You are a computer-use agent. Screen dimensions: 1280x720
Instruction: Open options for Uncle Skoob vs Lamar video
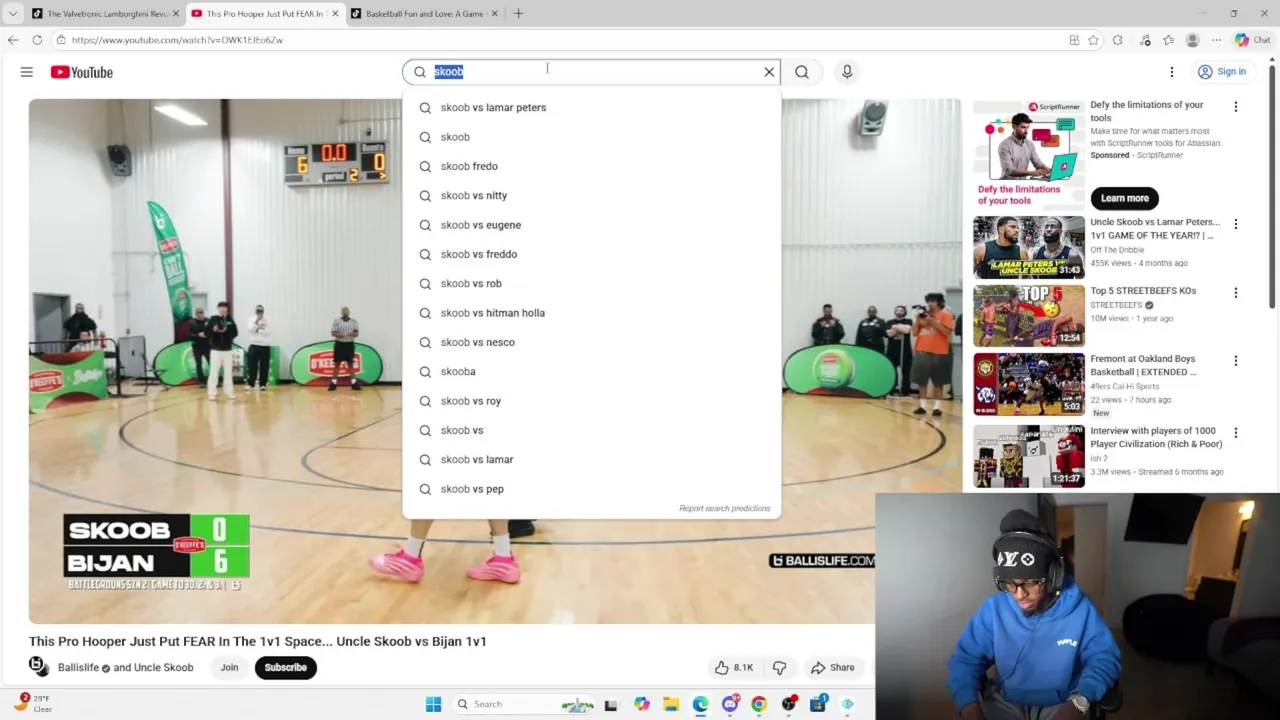1235,224
